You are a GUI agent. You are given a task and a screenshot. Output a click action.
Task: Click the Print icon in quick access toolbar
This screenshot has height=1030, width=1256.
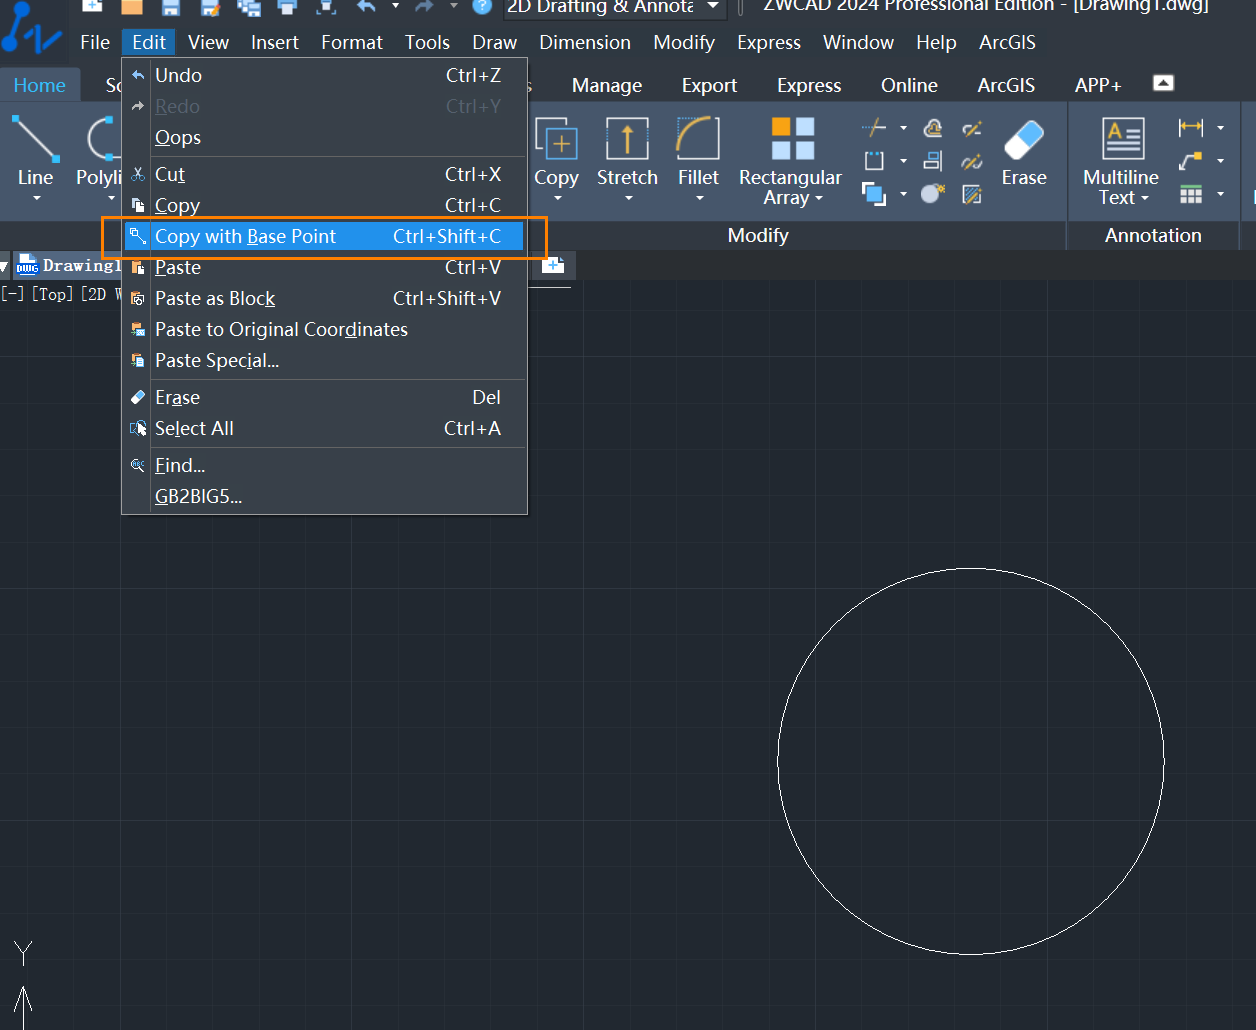288,7
